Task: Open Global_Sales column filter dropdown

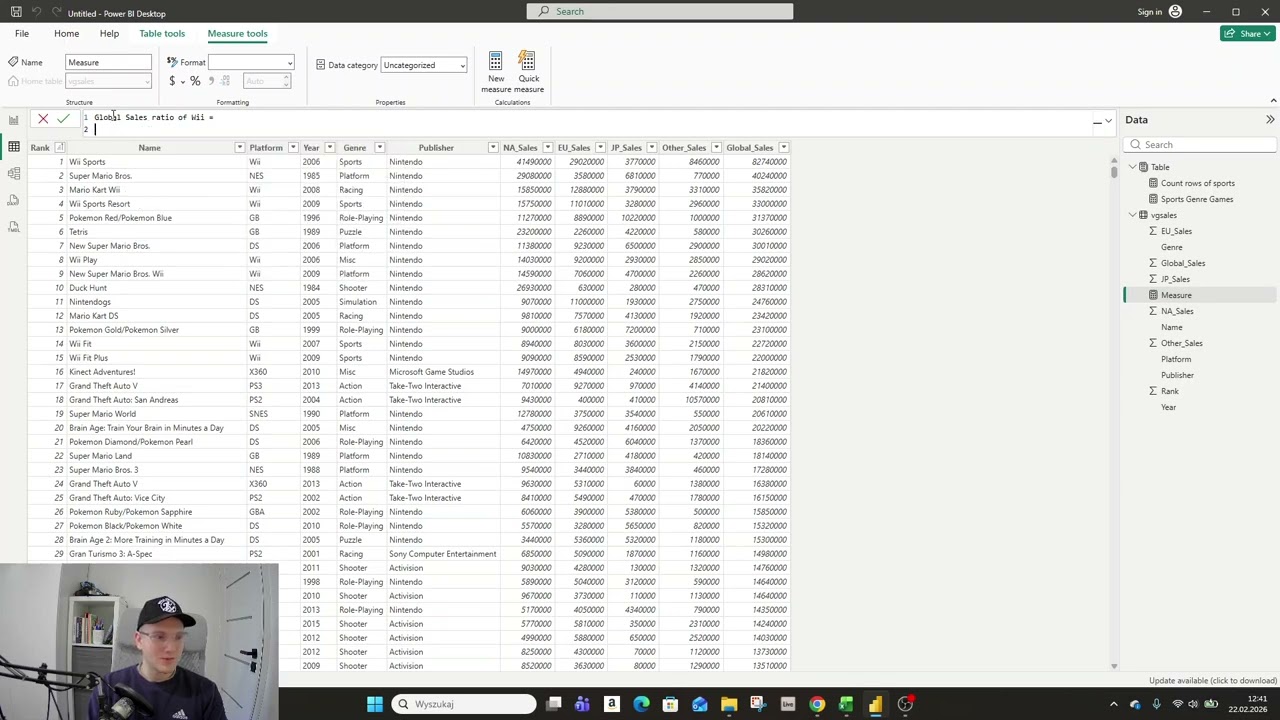Action: pyautogui.click(x=783, y=148)
